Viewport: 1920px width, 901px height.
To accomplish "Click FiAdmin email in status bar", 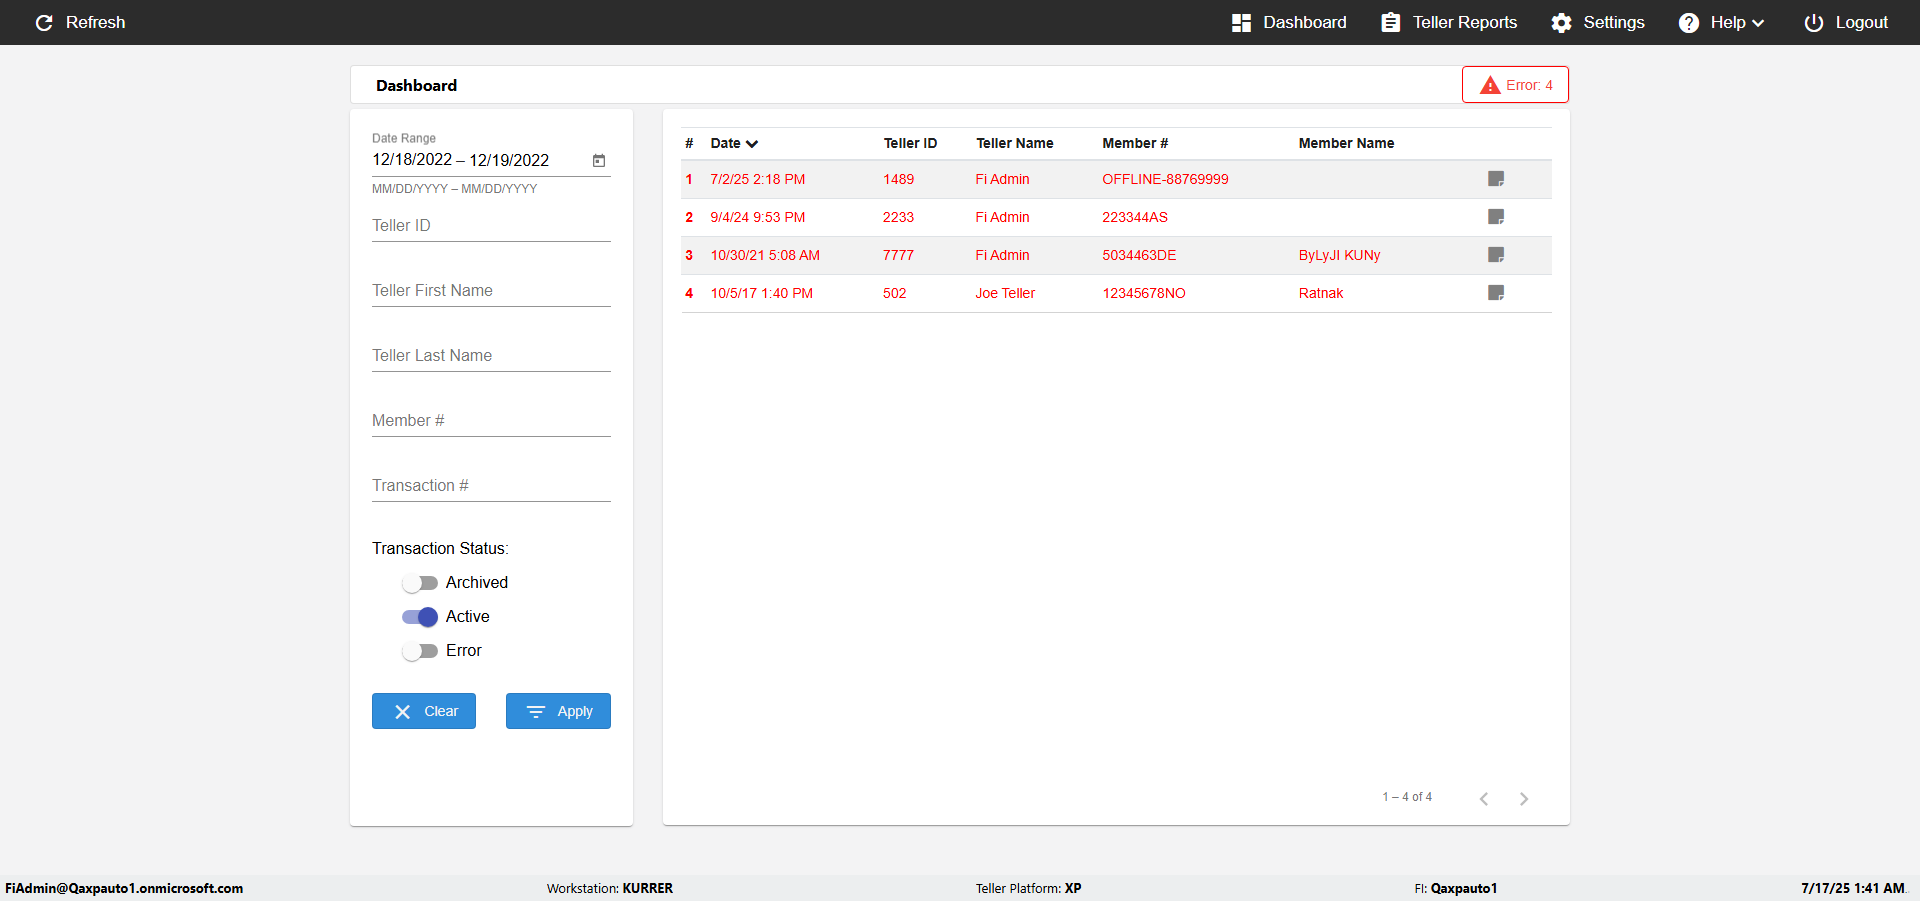I will tap(124, 888).
